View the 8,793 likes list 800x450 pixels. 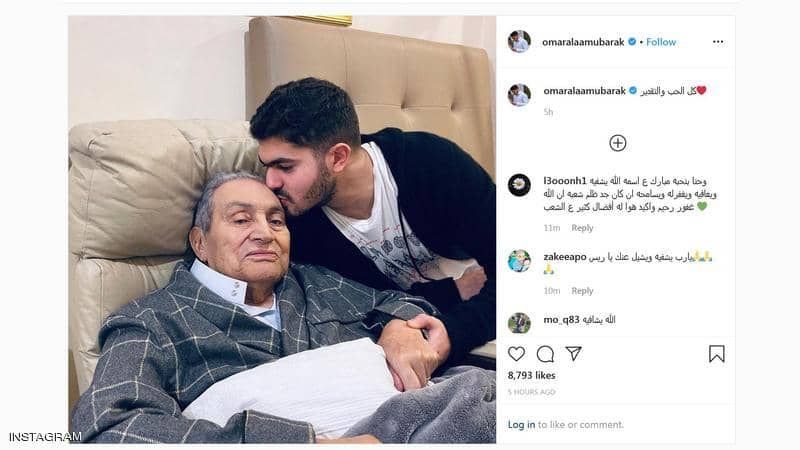pos(532,376)
